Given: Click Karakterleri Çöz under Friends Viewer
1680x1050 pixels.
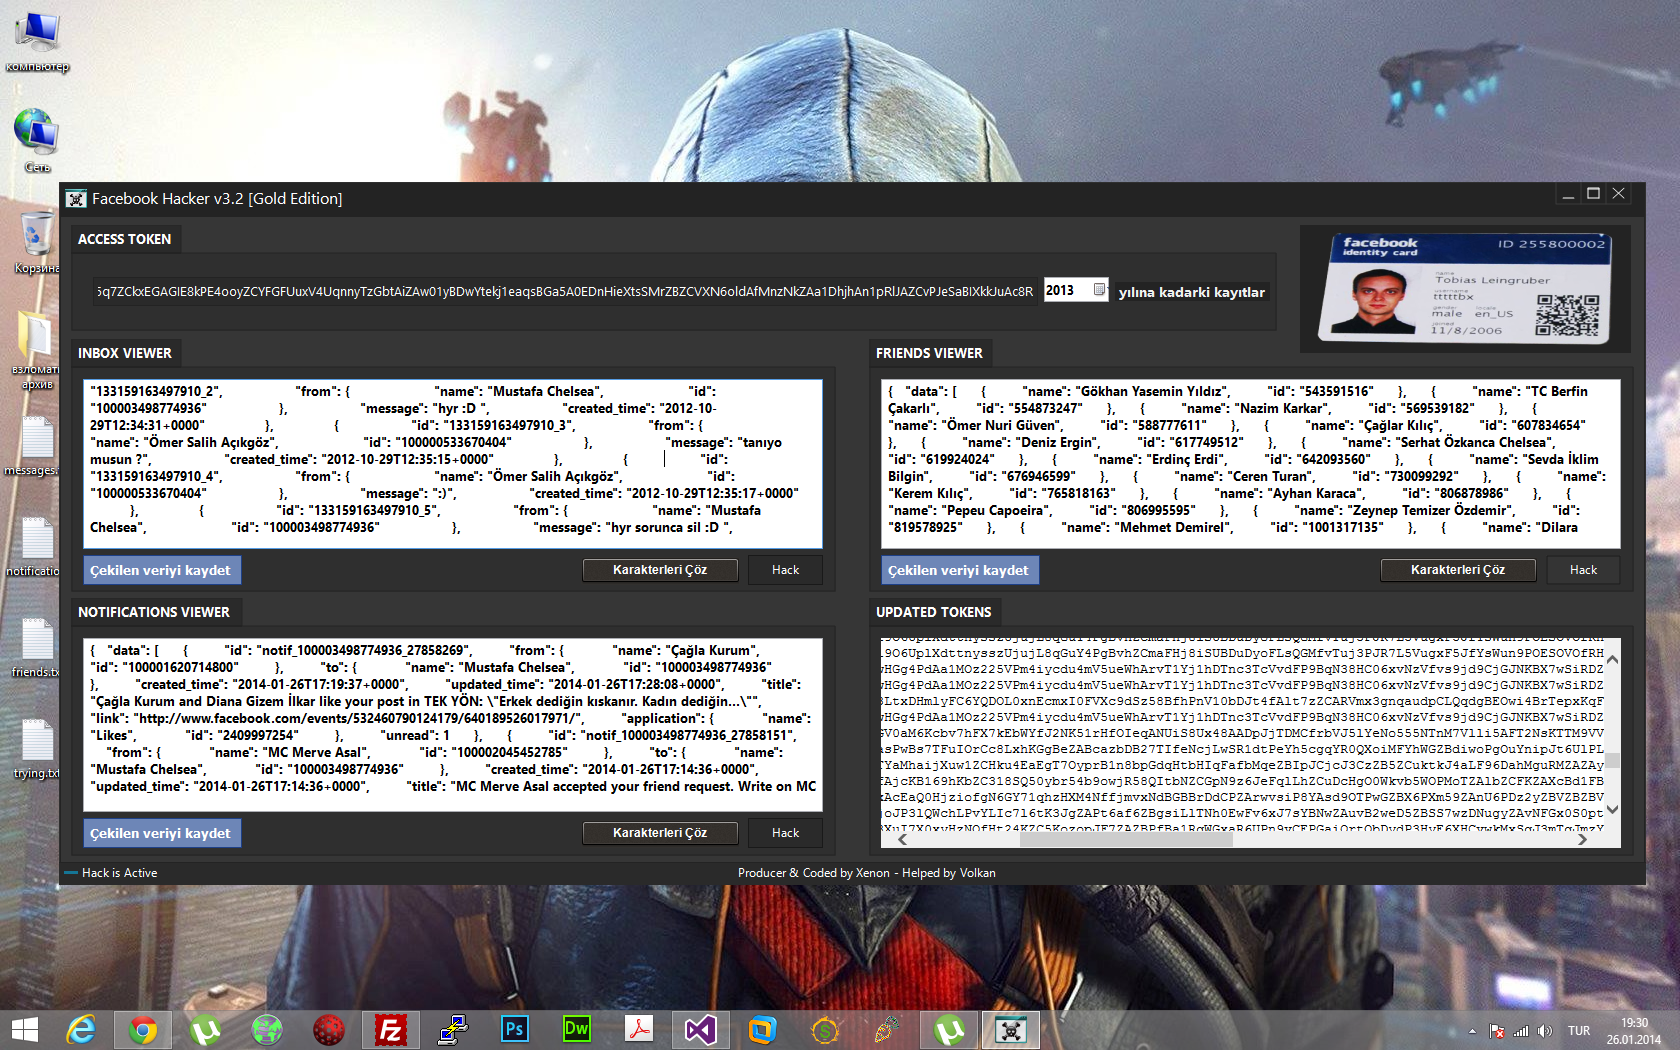Looking at the screenshot, I should click(x=1458, y=570).
